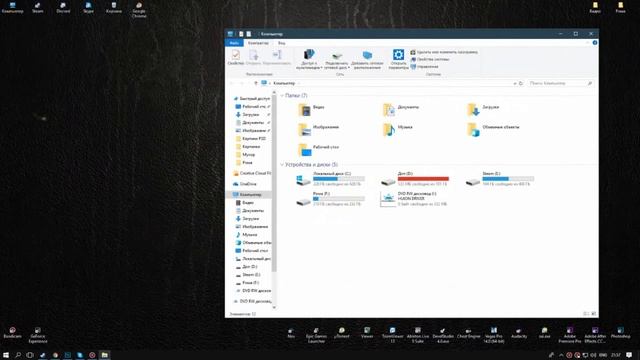The width and height of the screenshot is (640, 360).
Task: Open the Документы folder in the main pane
Action: (x=401, y=109)
